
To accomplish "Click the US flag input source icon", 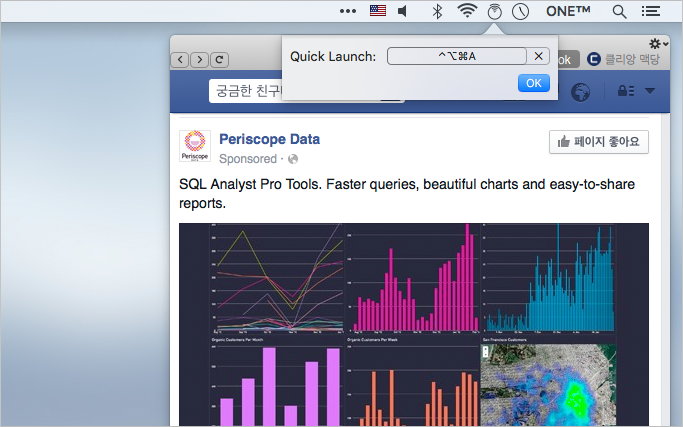I will coord(378,10).
